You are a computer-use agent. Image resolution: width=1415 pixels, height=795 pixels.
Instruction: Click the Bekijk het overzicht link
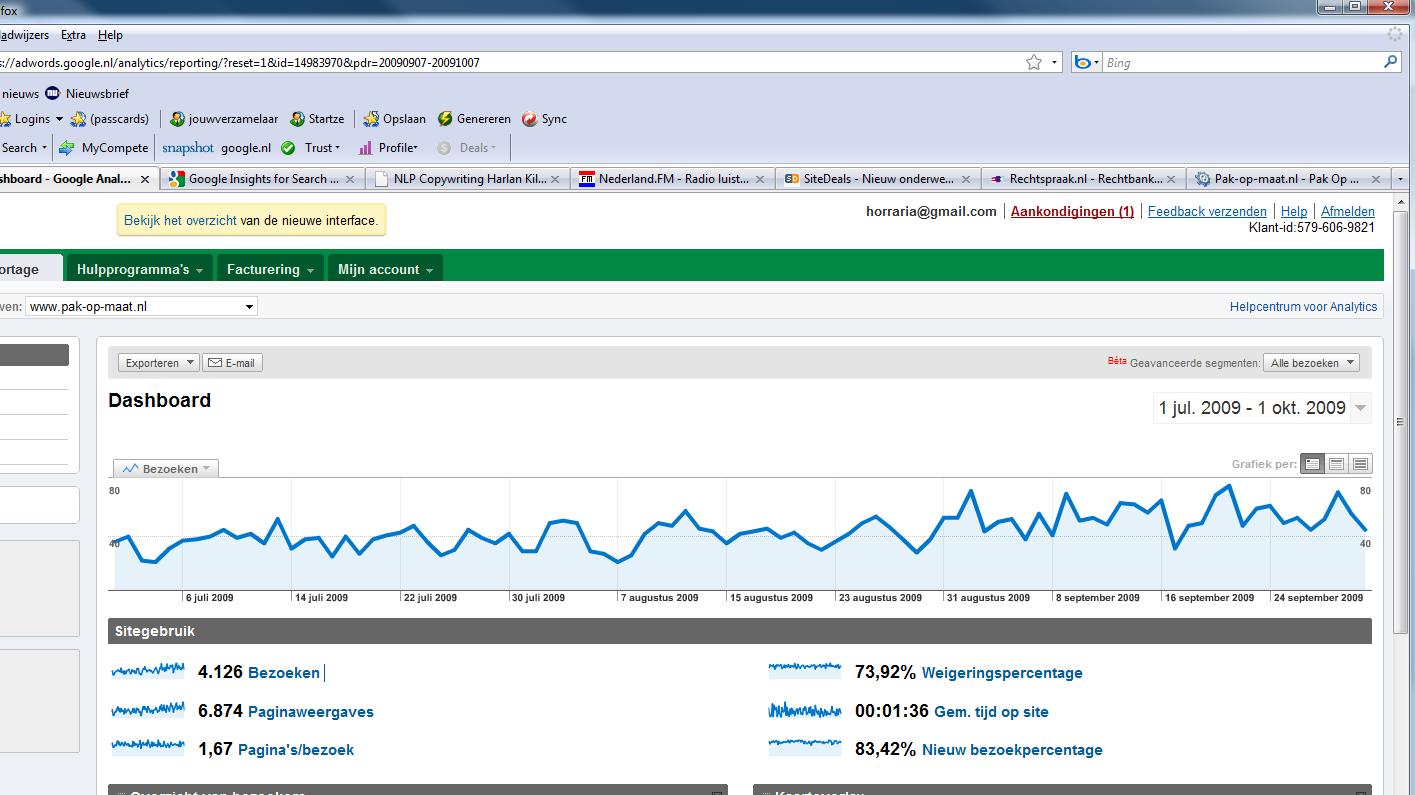(180, 220)
